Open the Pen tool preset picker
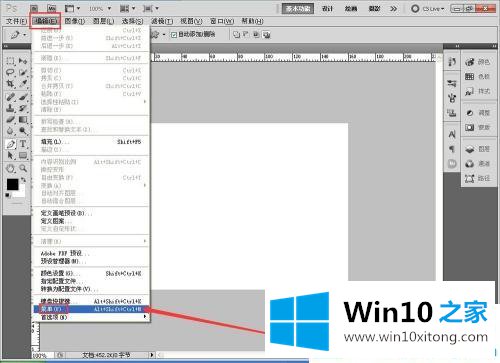 click(x=17, y=35)
